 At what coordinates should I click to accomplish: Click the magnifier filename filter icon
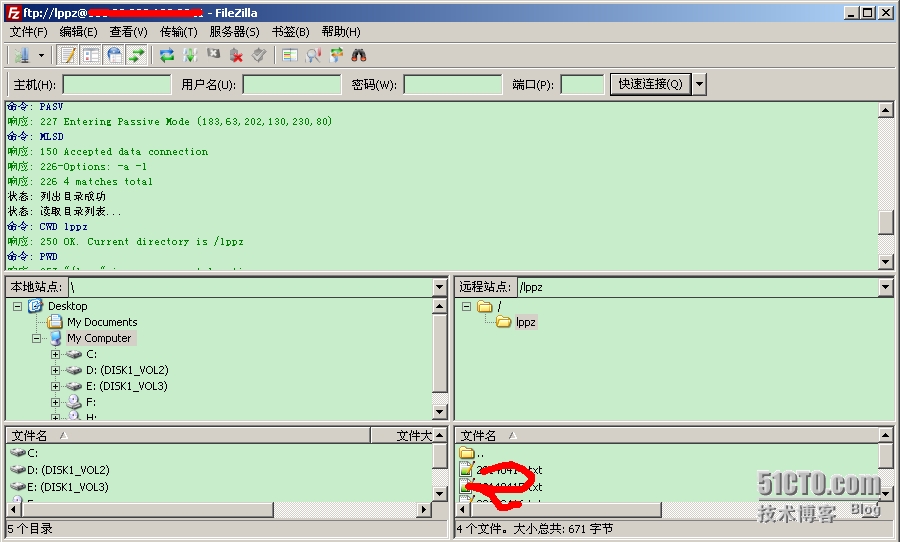click(313, 55)
